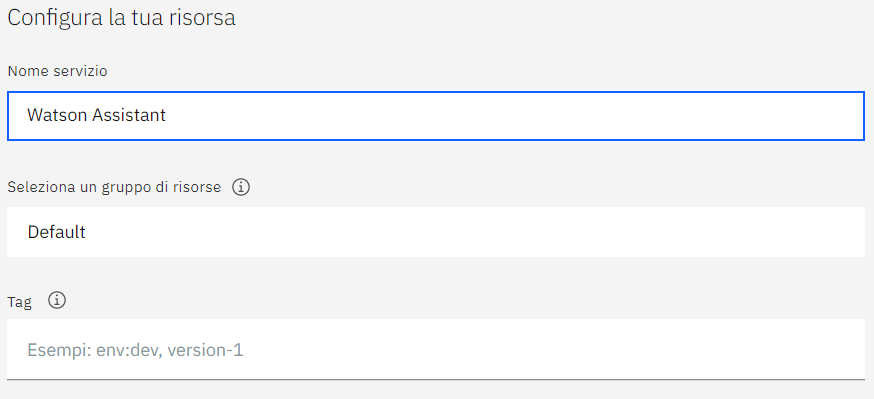Expand the resource group dropdown showing Default
The image size is (874, 399).
point(436,232)
